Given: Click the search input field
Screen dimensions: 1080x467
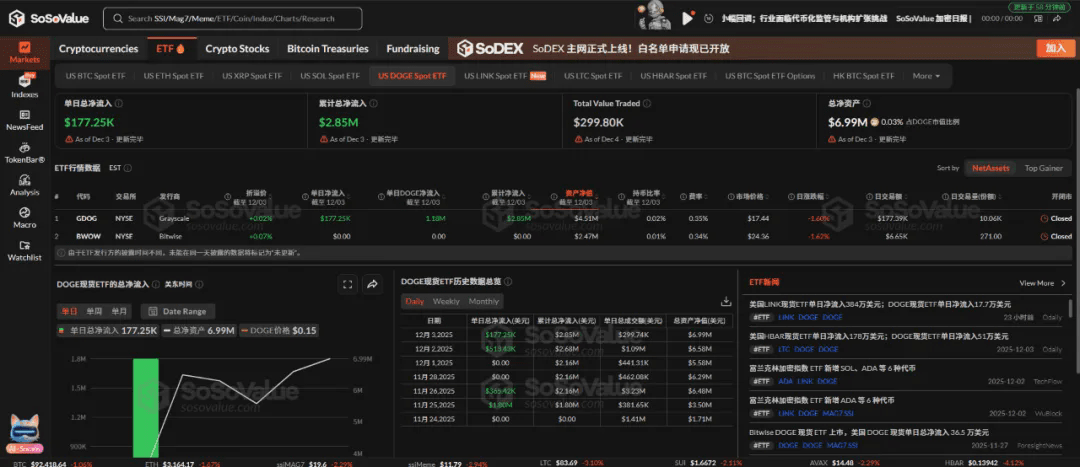Looking at the screenshot, I should pyautogui.click(x=233, y=19).
